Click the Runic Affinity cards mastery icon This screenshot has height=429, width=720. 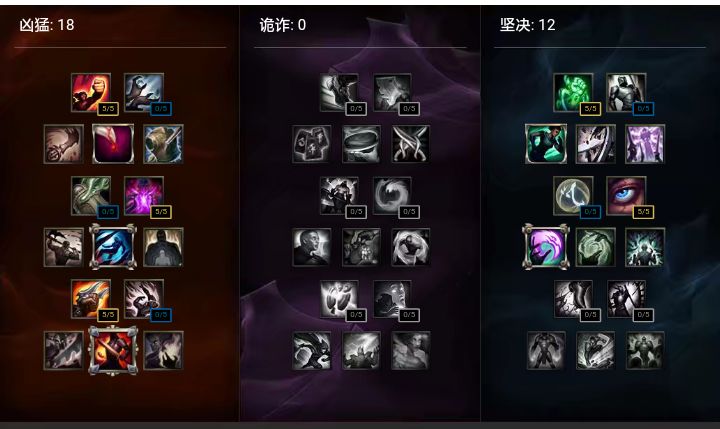click(312, 144)
